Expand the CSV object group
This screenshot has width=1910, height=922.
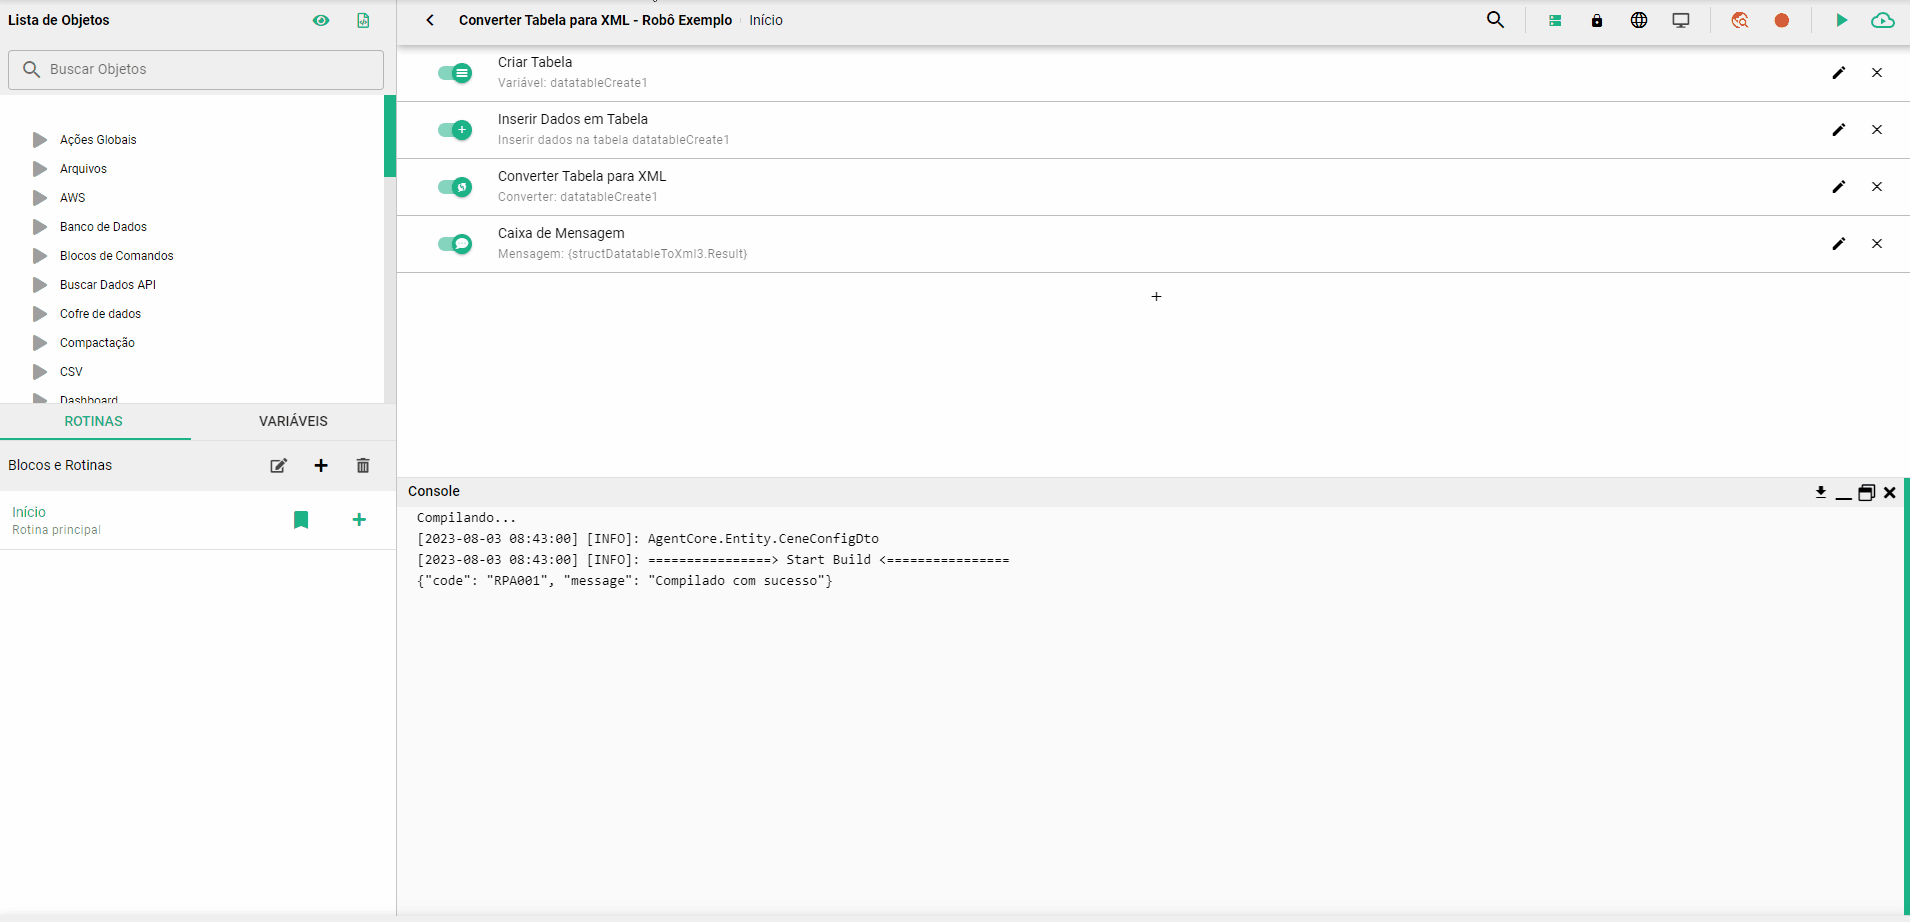point(40,372)
